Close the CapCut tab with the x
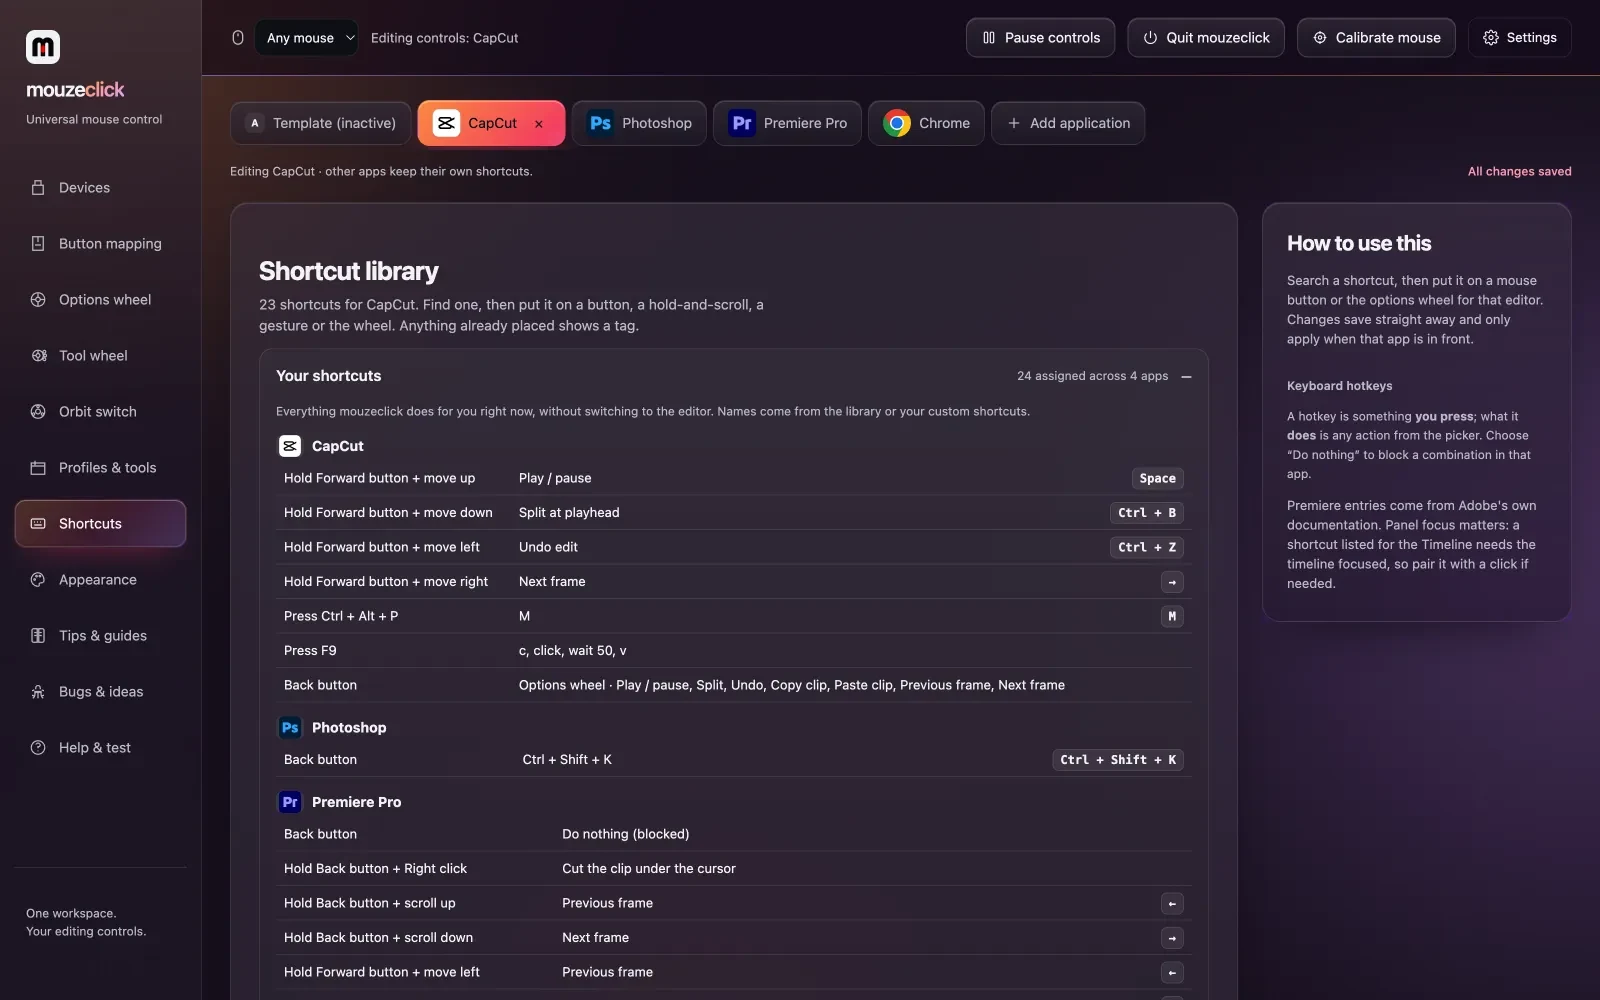 point(539,124)
